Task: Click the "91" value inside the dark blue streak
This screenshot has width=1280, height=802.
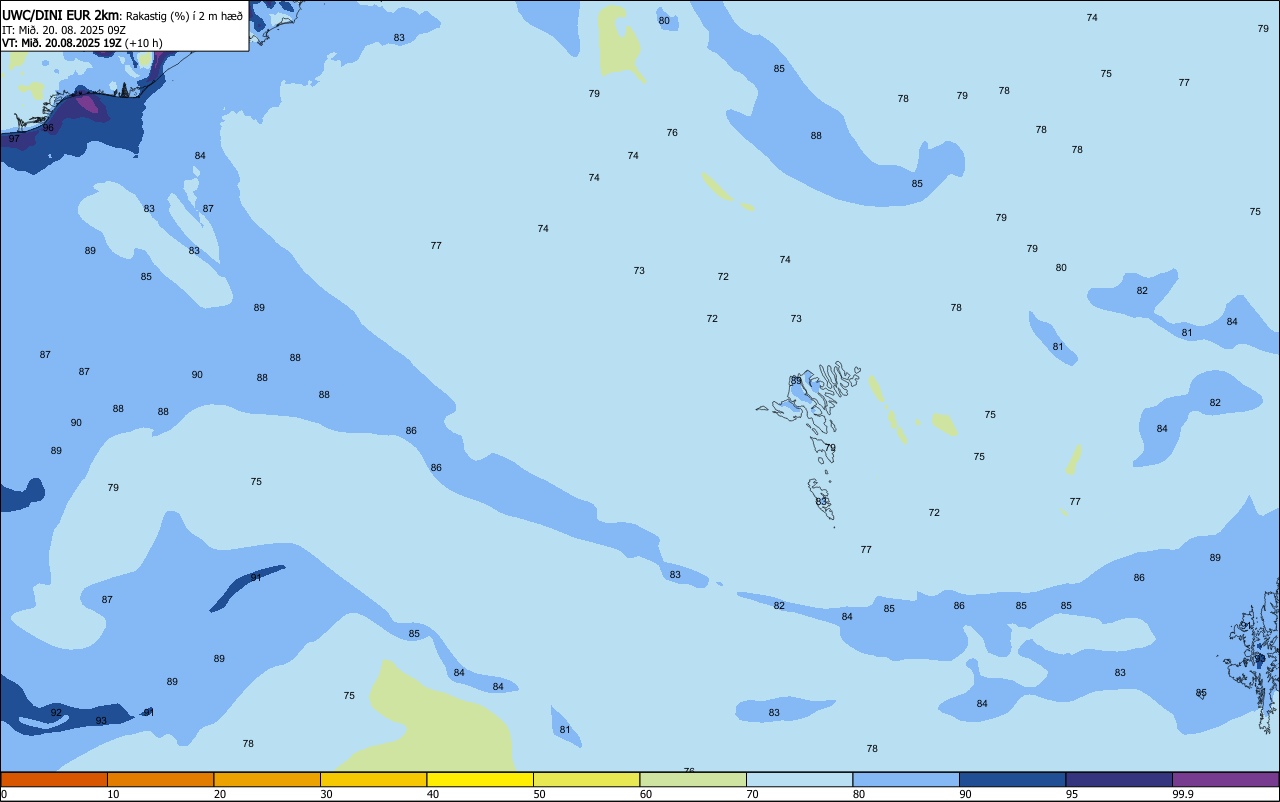Action: [256, 578]
